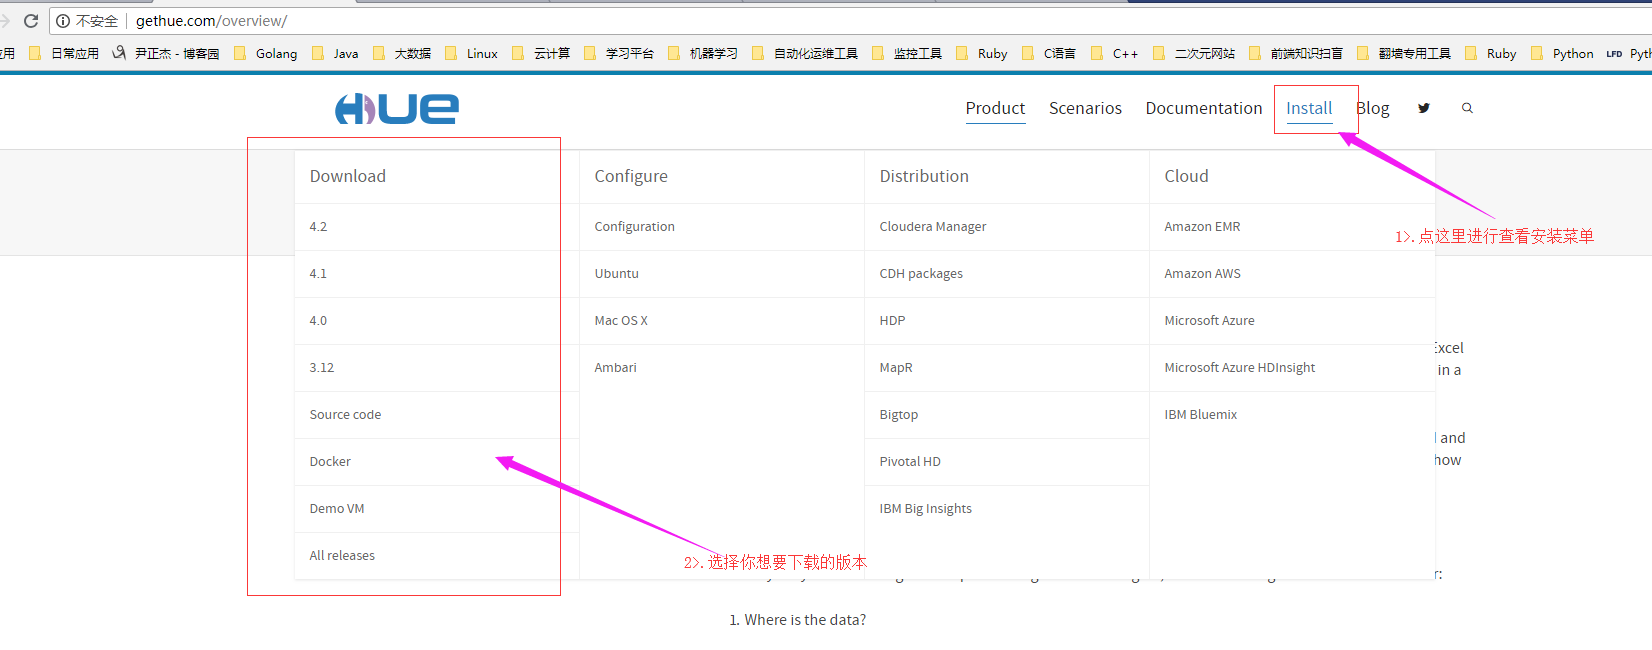Click the Configure column heading
The width and height of the screenshot is (1652, 650).
click(x=631, y=177)
